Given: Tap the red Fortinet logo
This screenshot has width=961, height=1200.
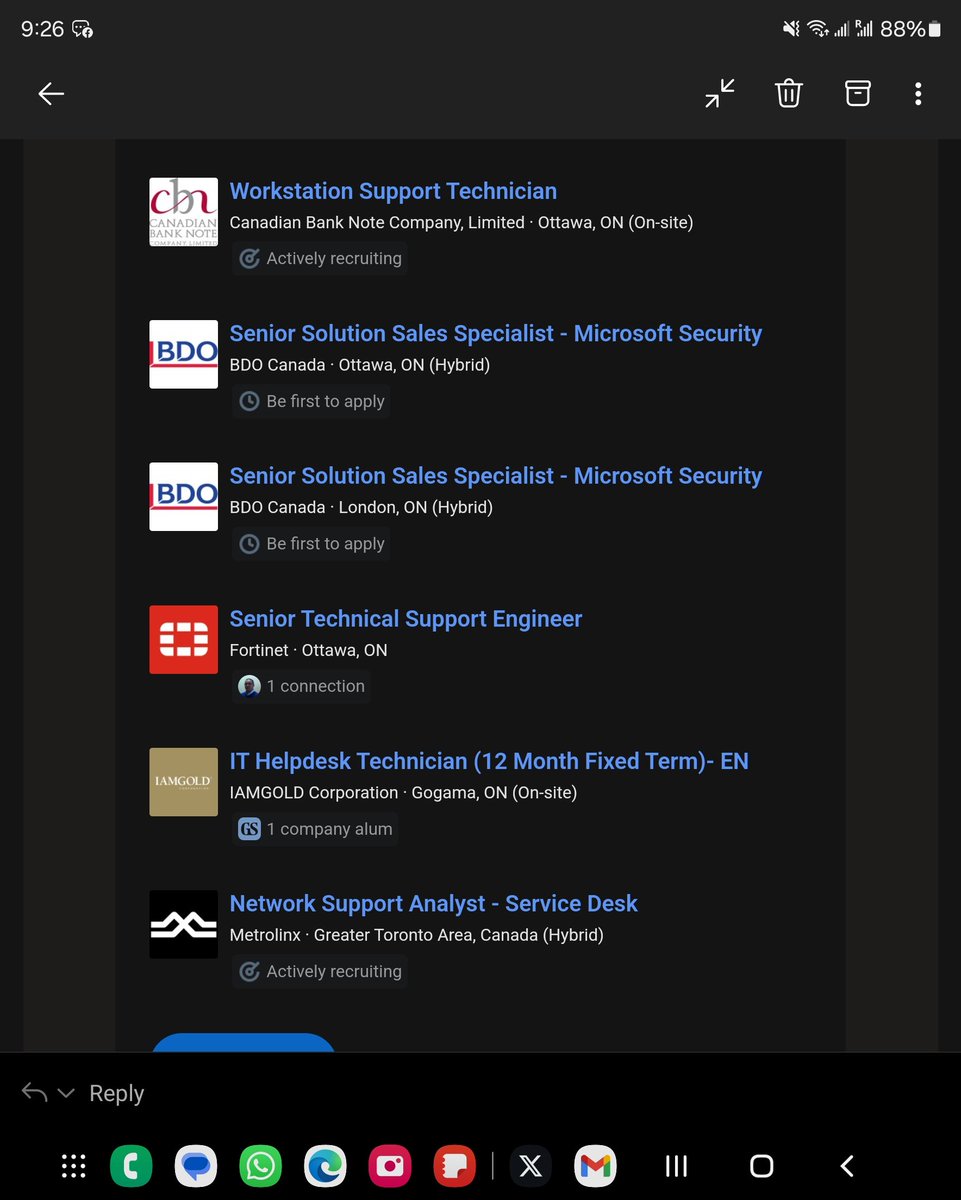Looking at the screenshot, I should pyautogui.click(x=183, y=639).
